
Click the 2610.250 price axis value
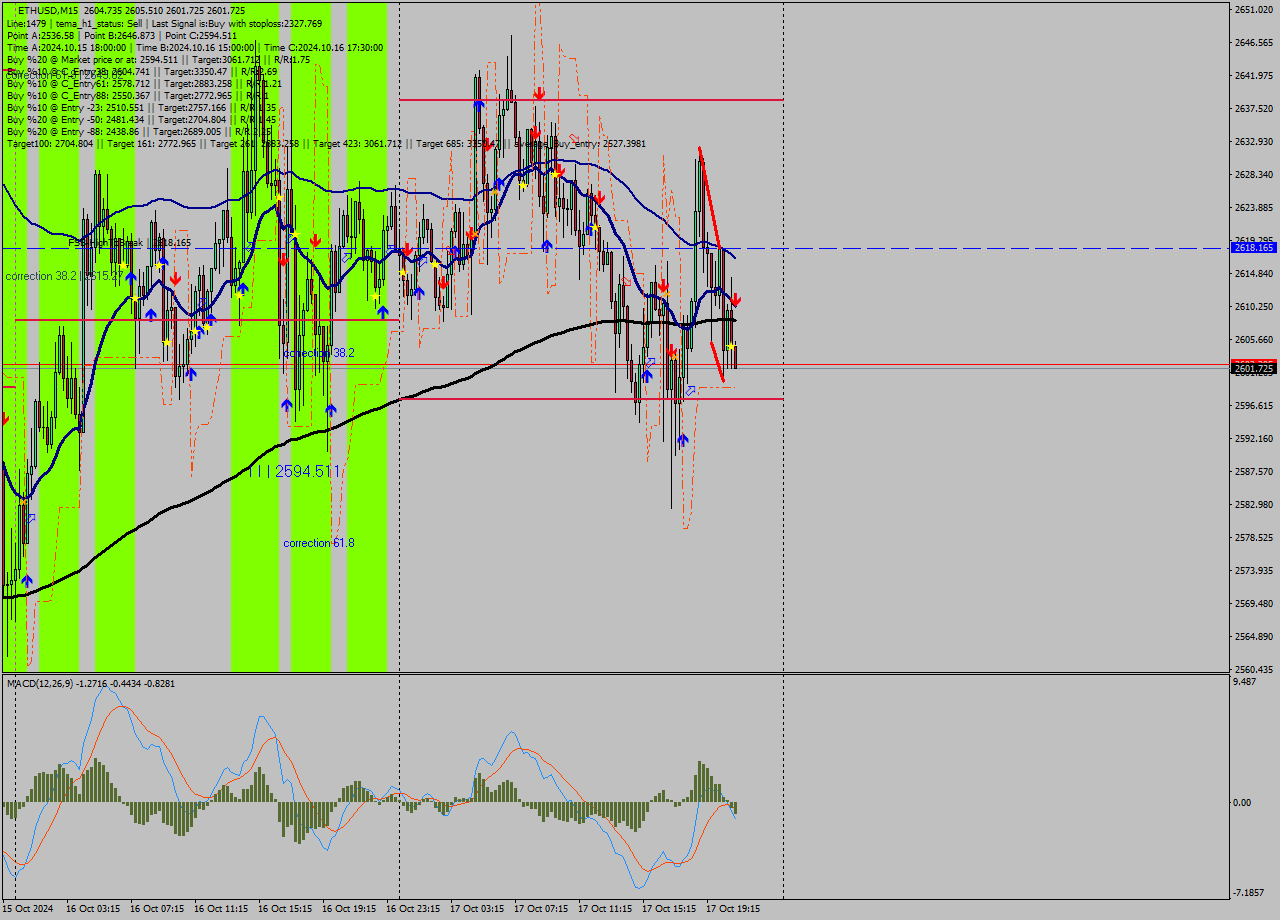coord(1253,306)
